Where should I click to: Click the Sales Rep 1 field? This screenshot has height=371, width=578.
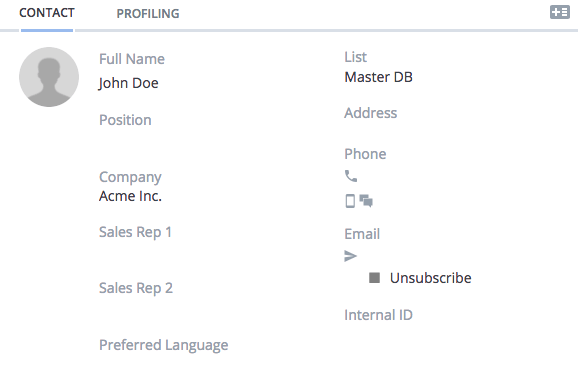click(x=135, y=232)
